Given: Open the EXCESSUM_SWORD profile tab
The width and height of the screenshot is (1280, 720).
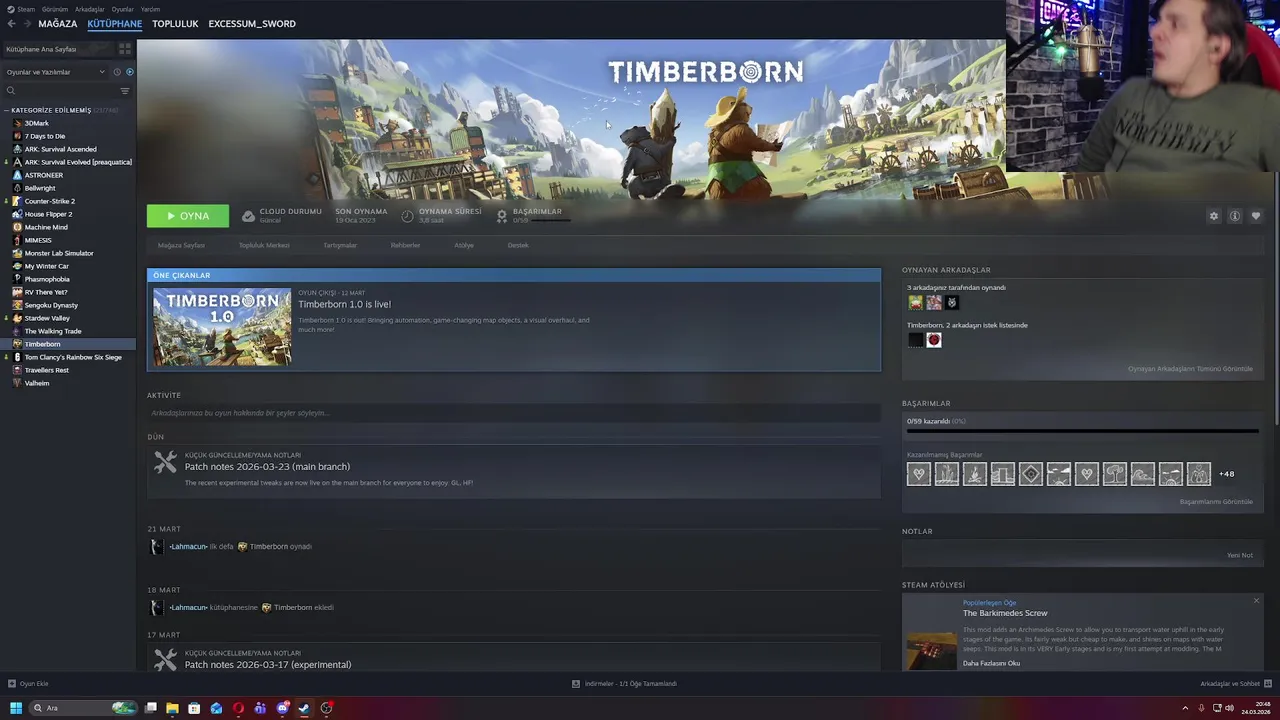Looking at the screenshot, I should click(x=252, y=24).
